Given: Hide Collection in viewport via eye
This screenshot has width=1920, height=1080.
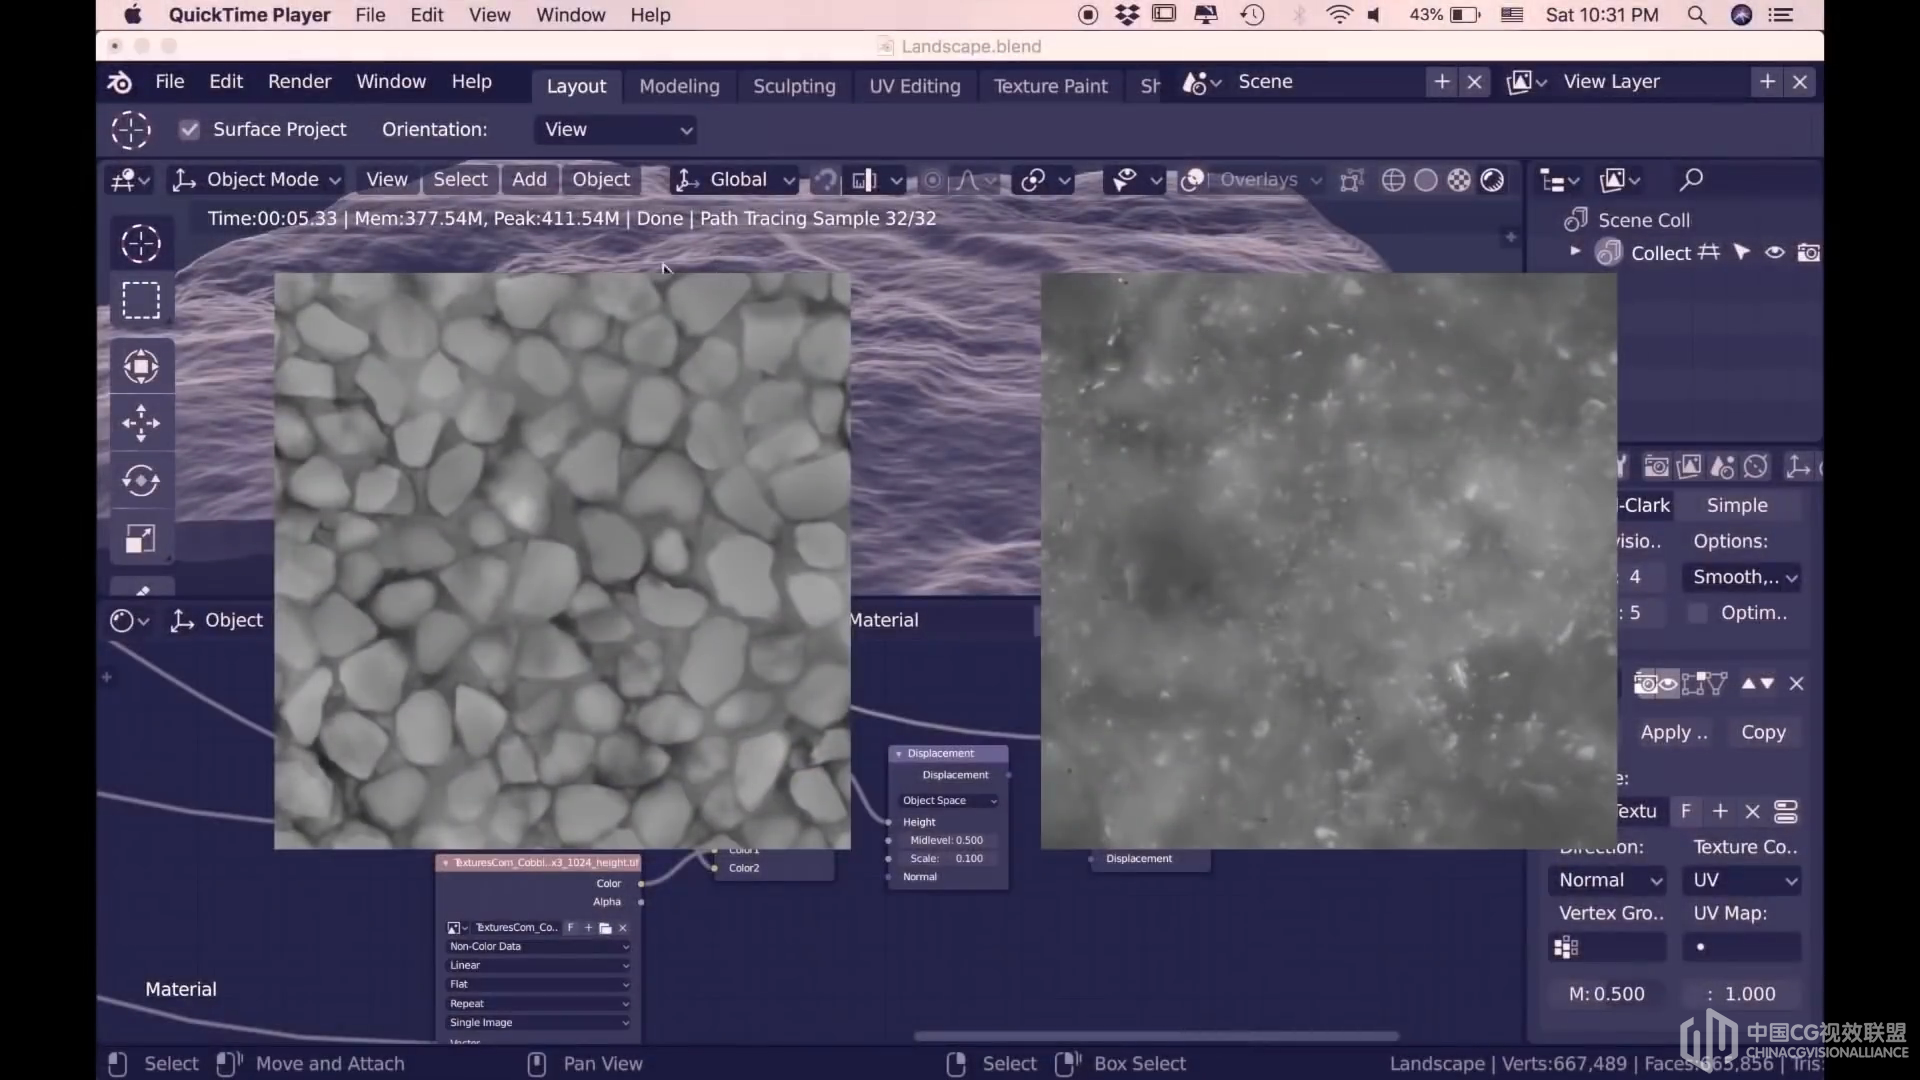Looking at the screenshot, I should [1775, 253].
